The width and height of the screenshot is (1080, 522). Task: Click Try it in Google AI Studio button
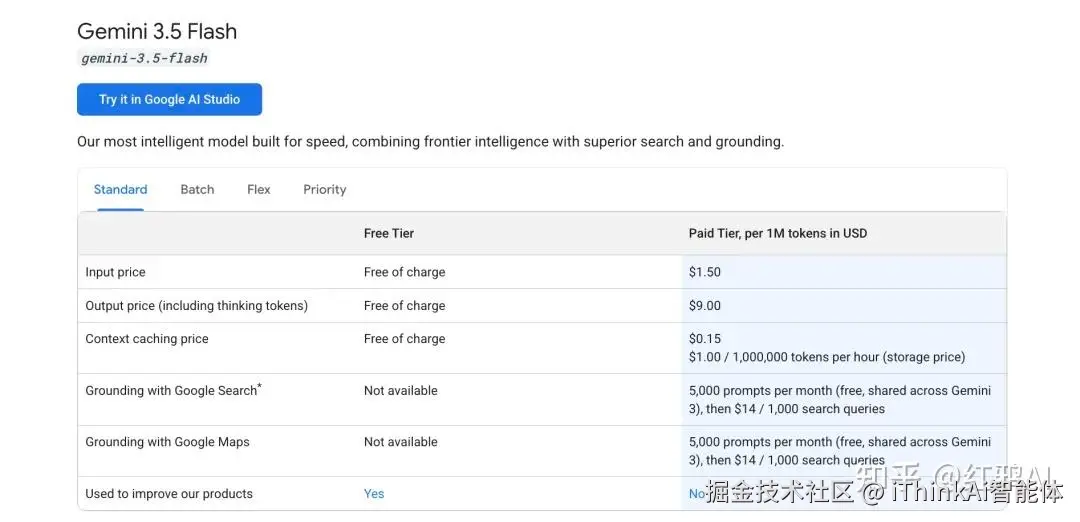point(169,99)
